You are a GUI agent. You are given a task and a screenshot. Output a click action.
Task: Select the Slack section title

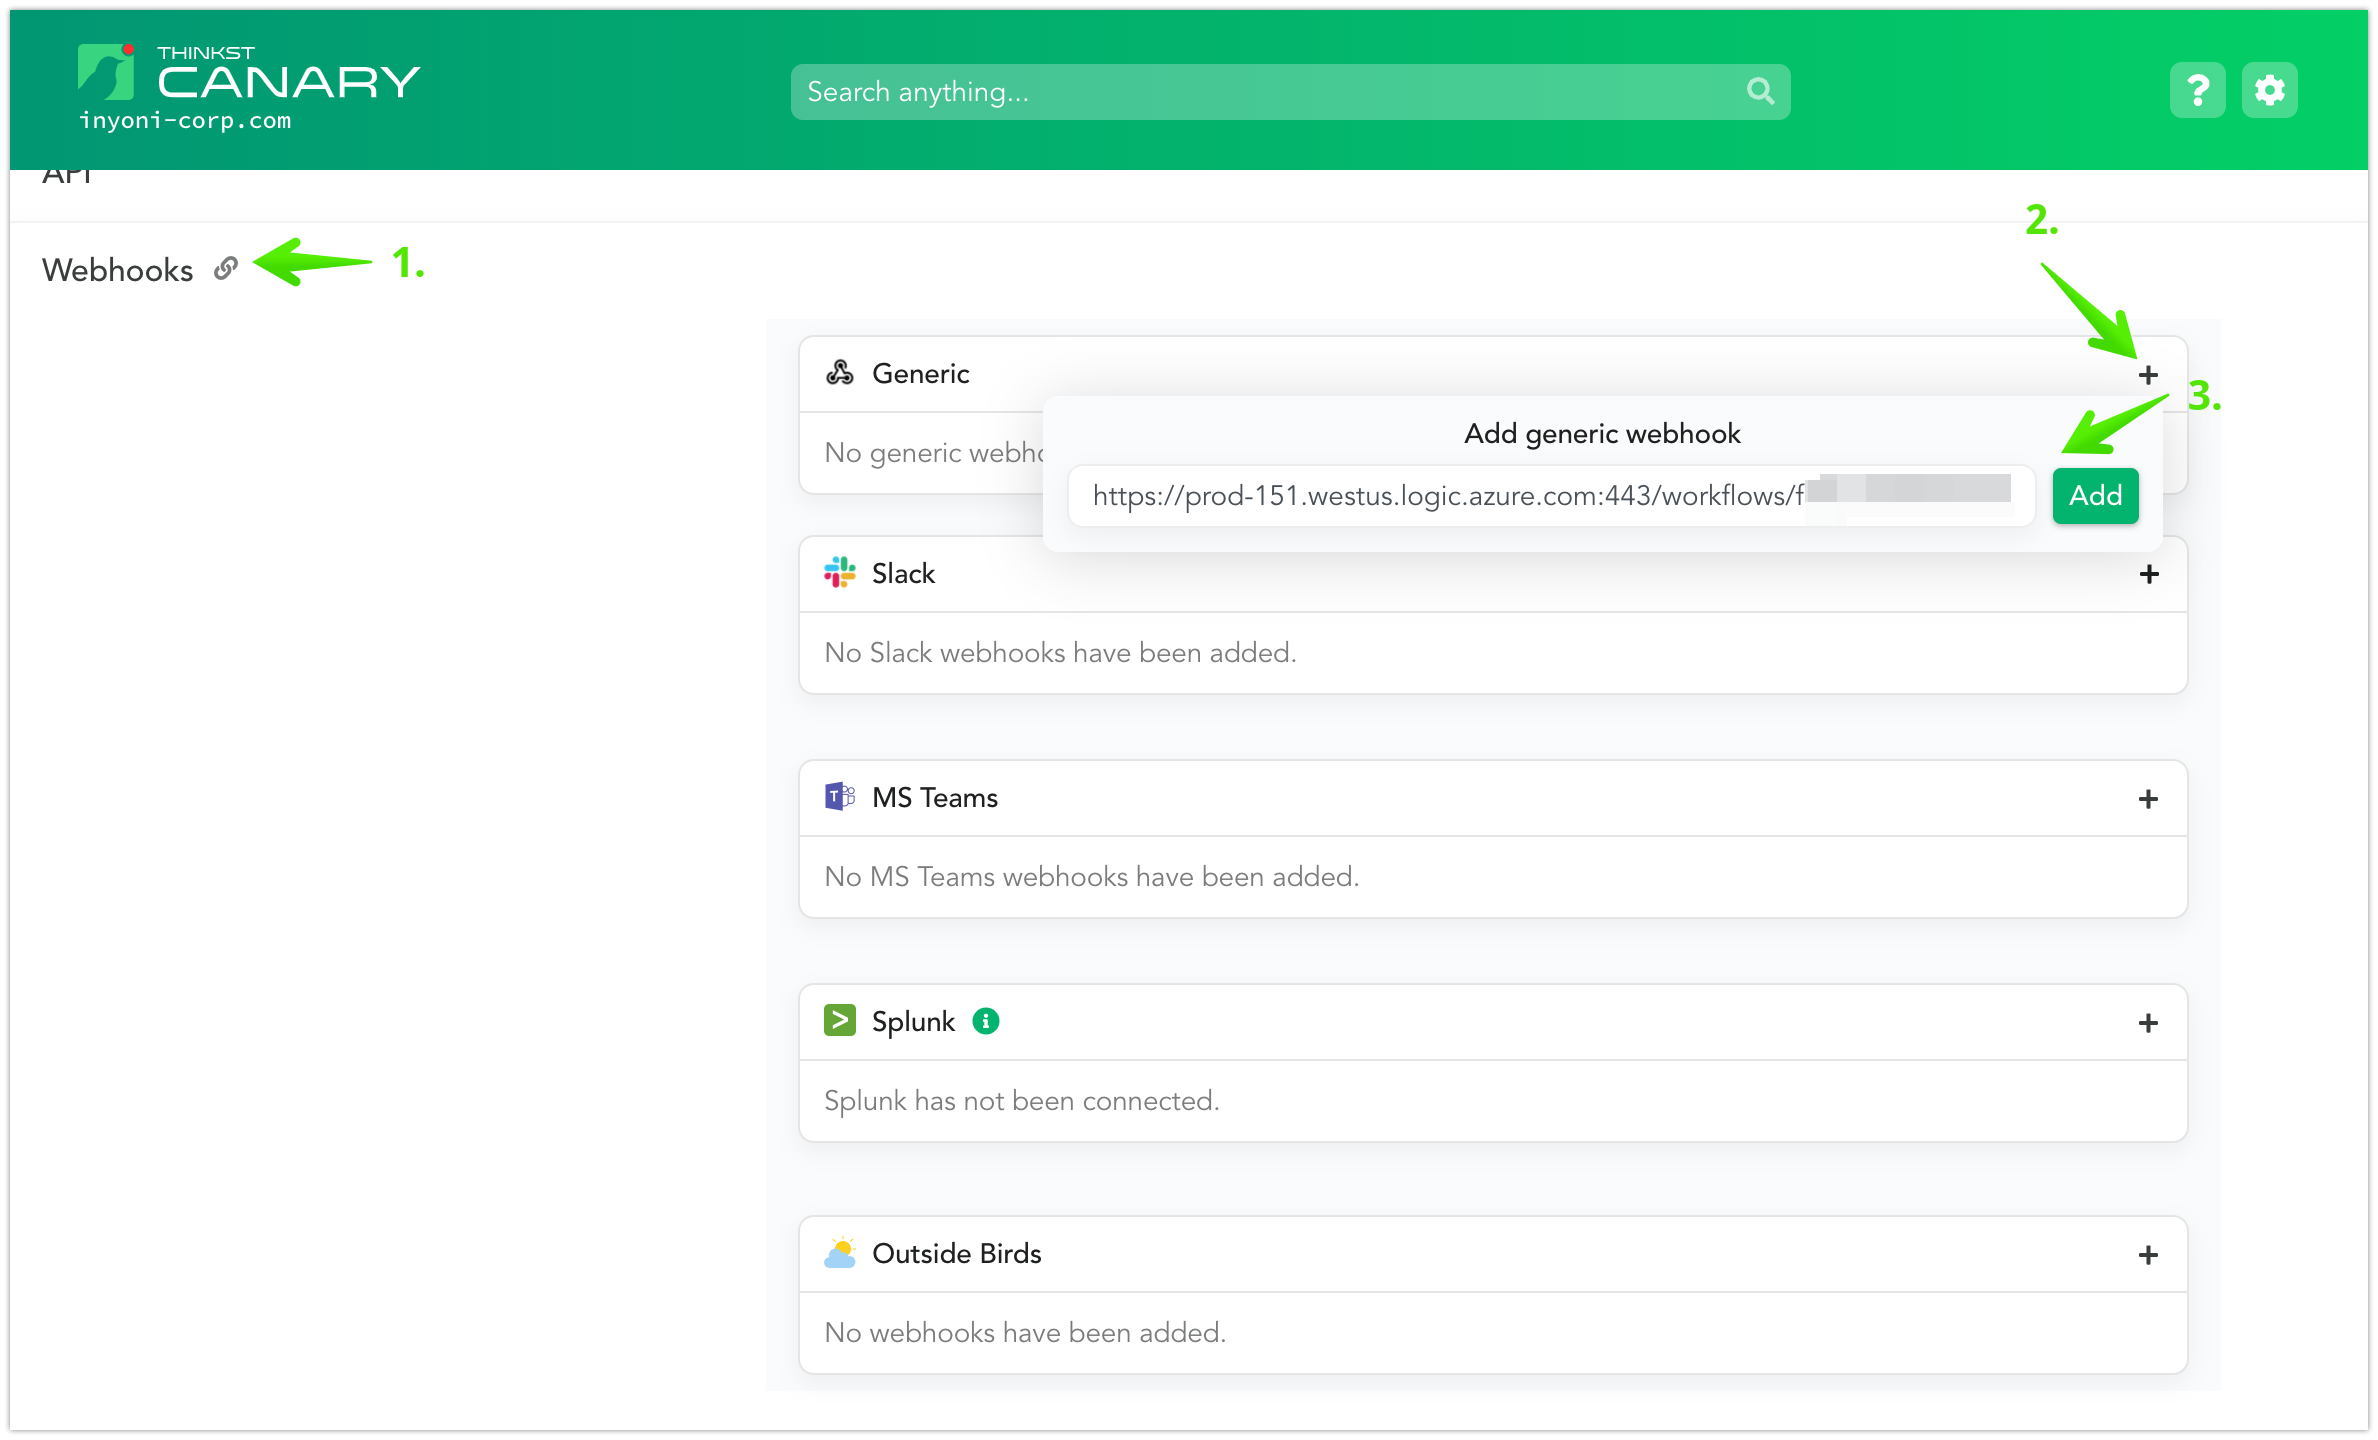[903, 573]
